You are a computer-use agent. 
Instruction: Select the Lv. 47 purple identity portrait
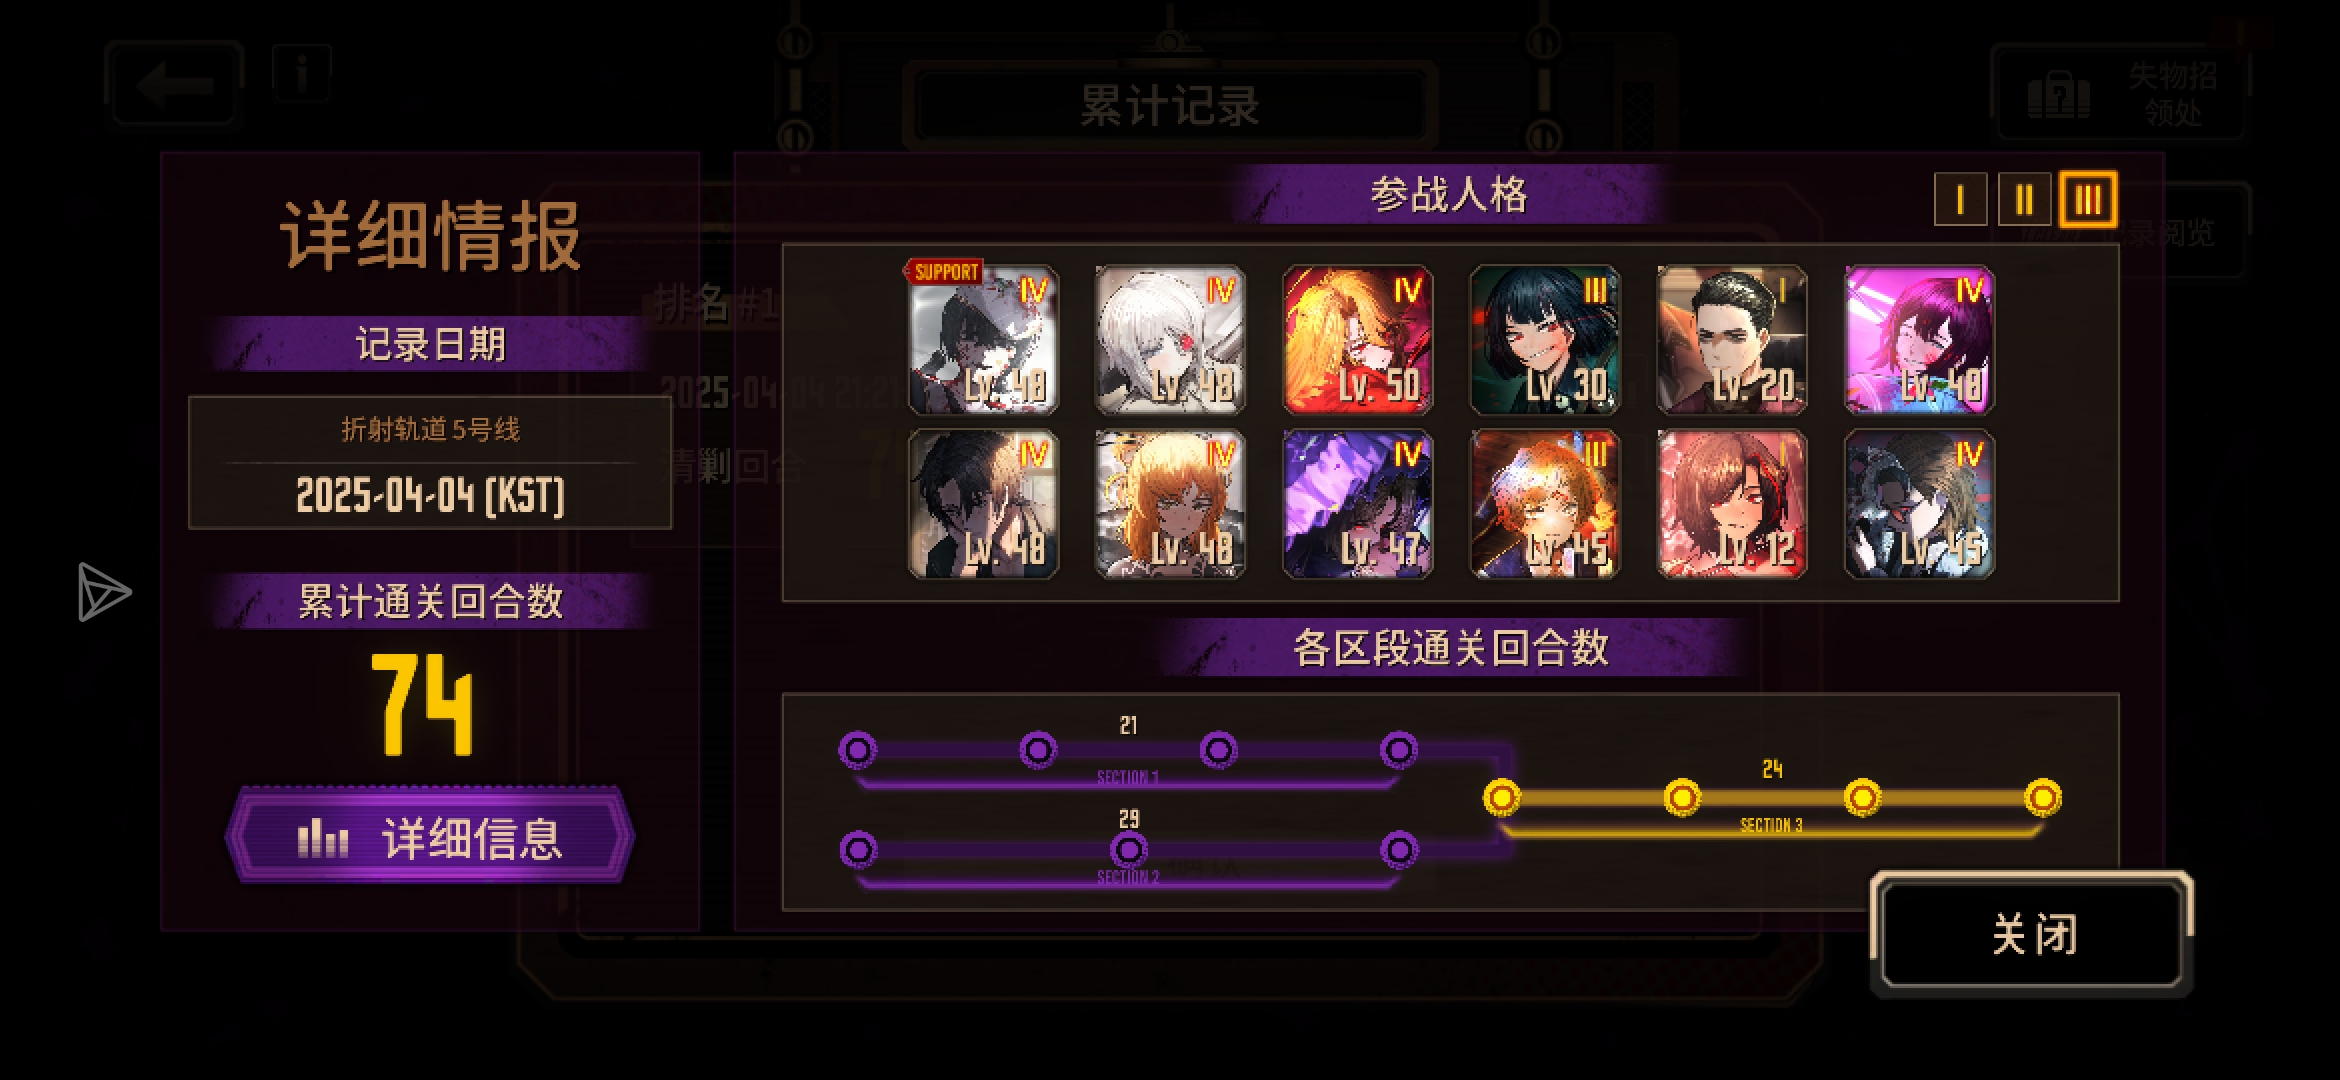tap(1358, 504)
